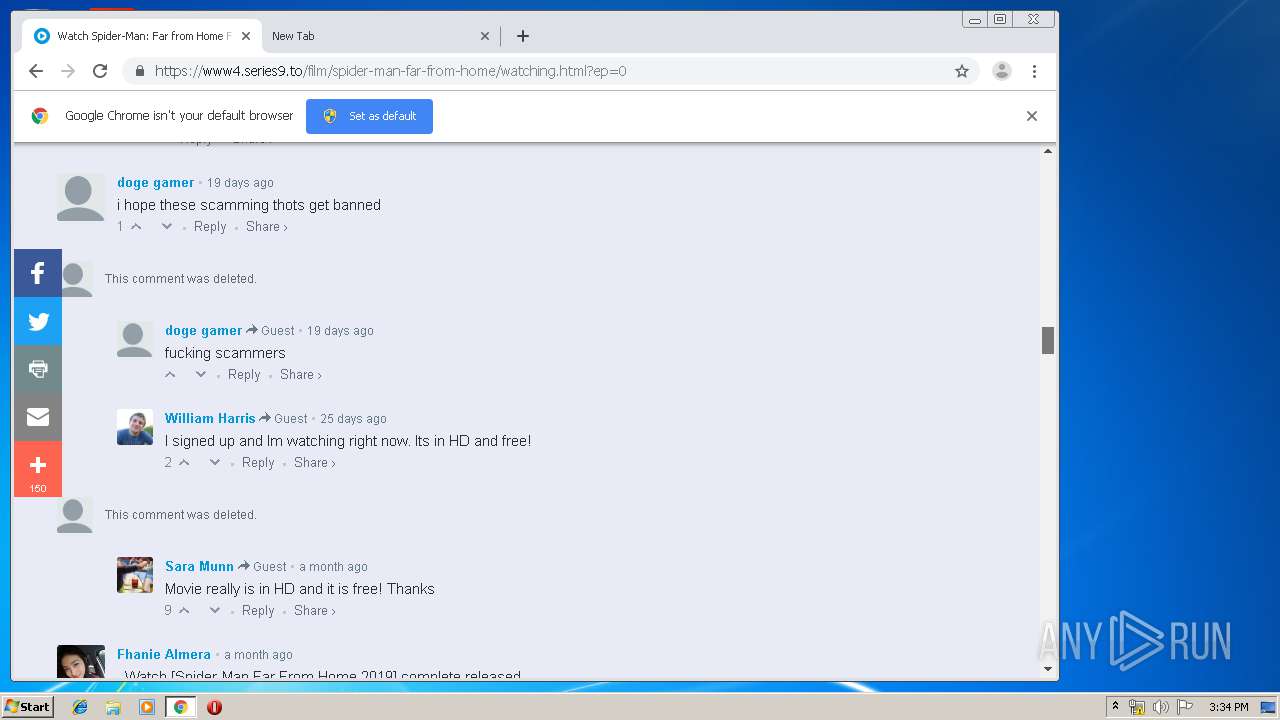1280x720 pixels.
Task: Downvote doge gamer's scamming thots comment
Action: point(167,227)
